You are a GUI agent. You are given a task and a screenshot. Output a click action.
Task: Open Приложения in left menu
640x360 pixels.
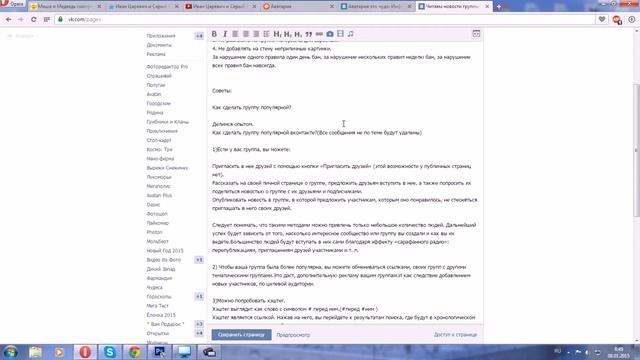click(161, 36)
